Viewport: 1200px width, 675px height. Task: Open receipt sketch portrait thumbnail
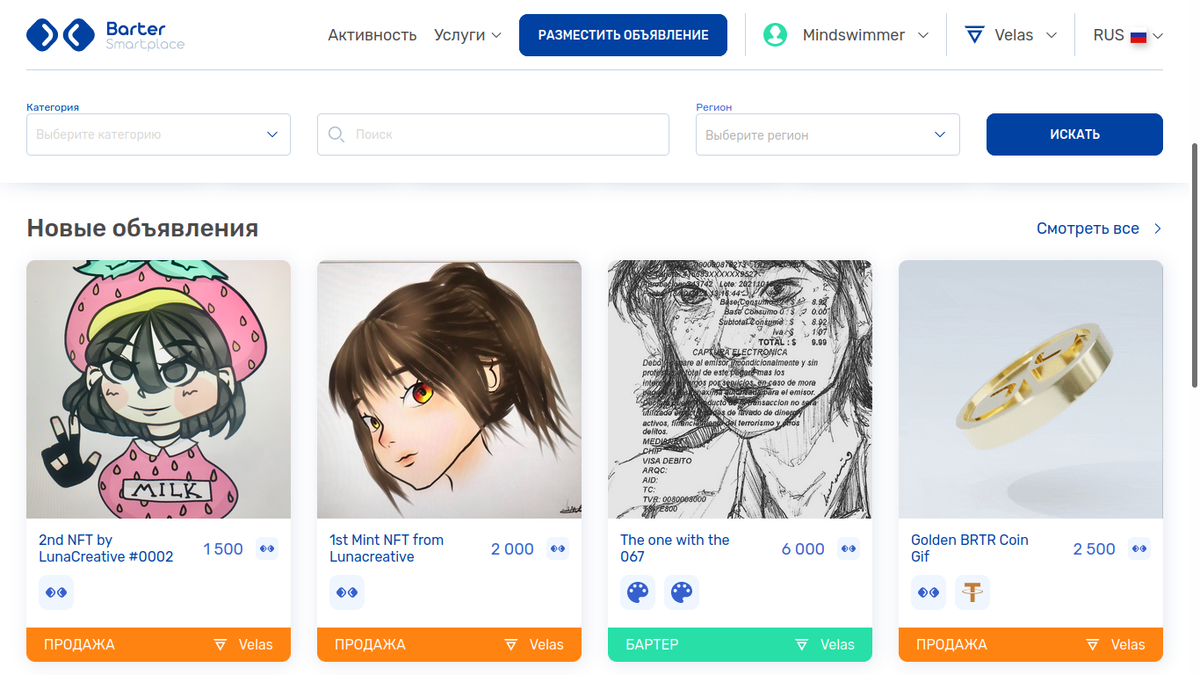[740, 389]
